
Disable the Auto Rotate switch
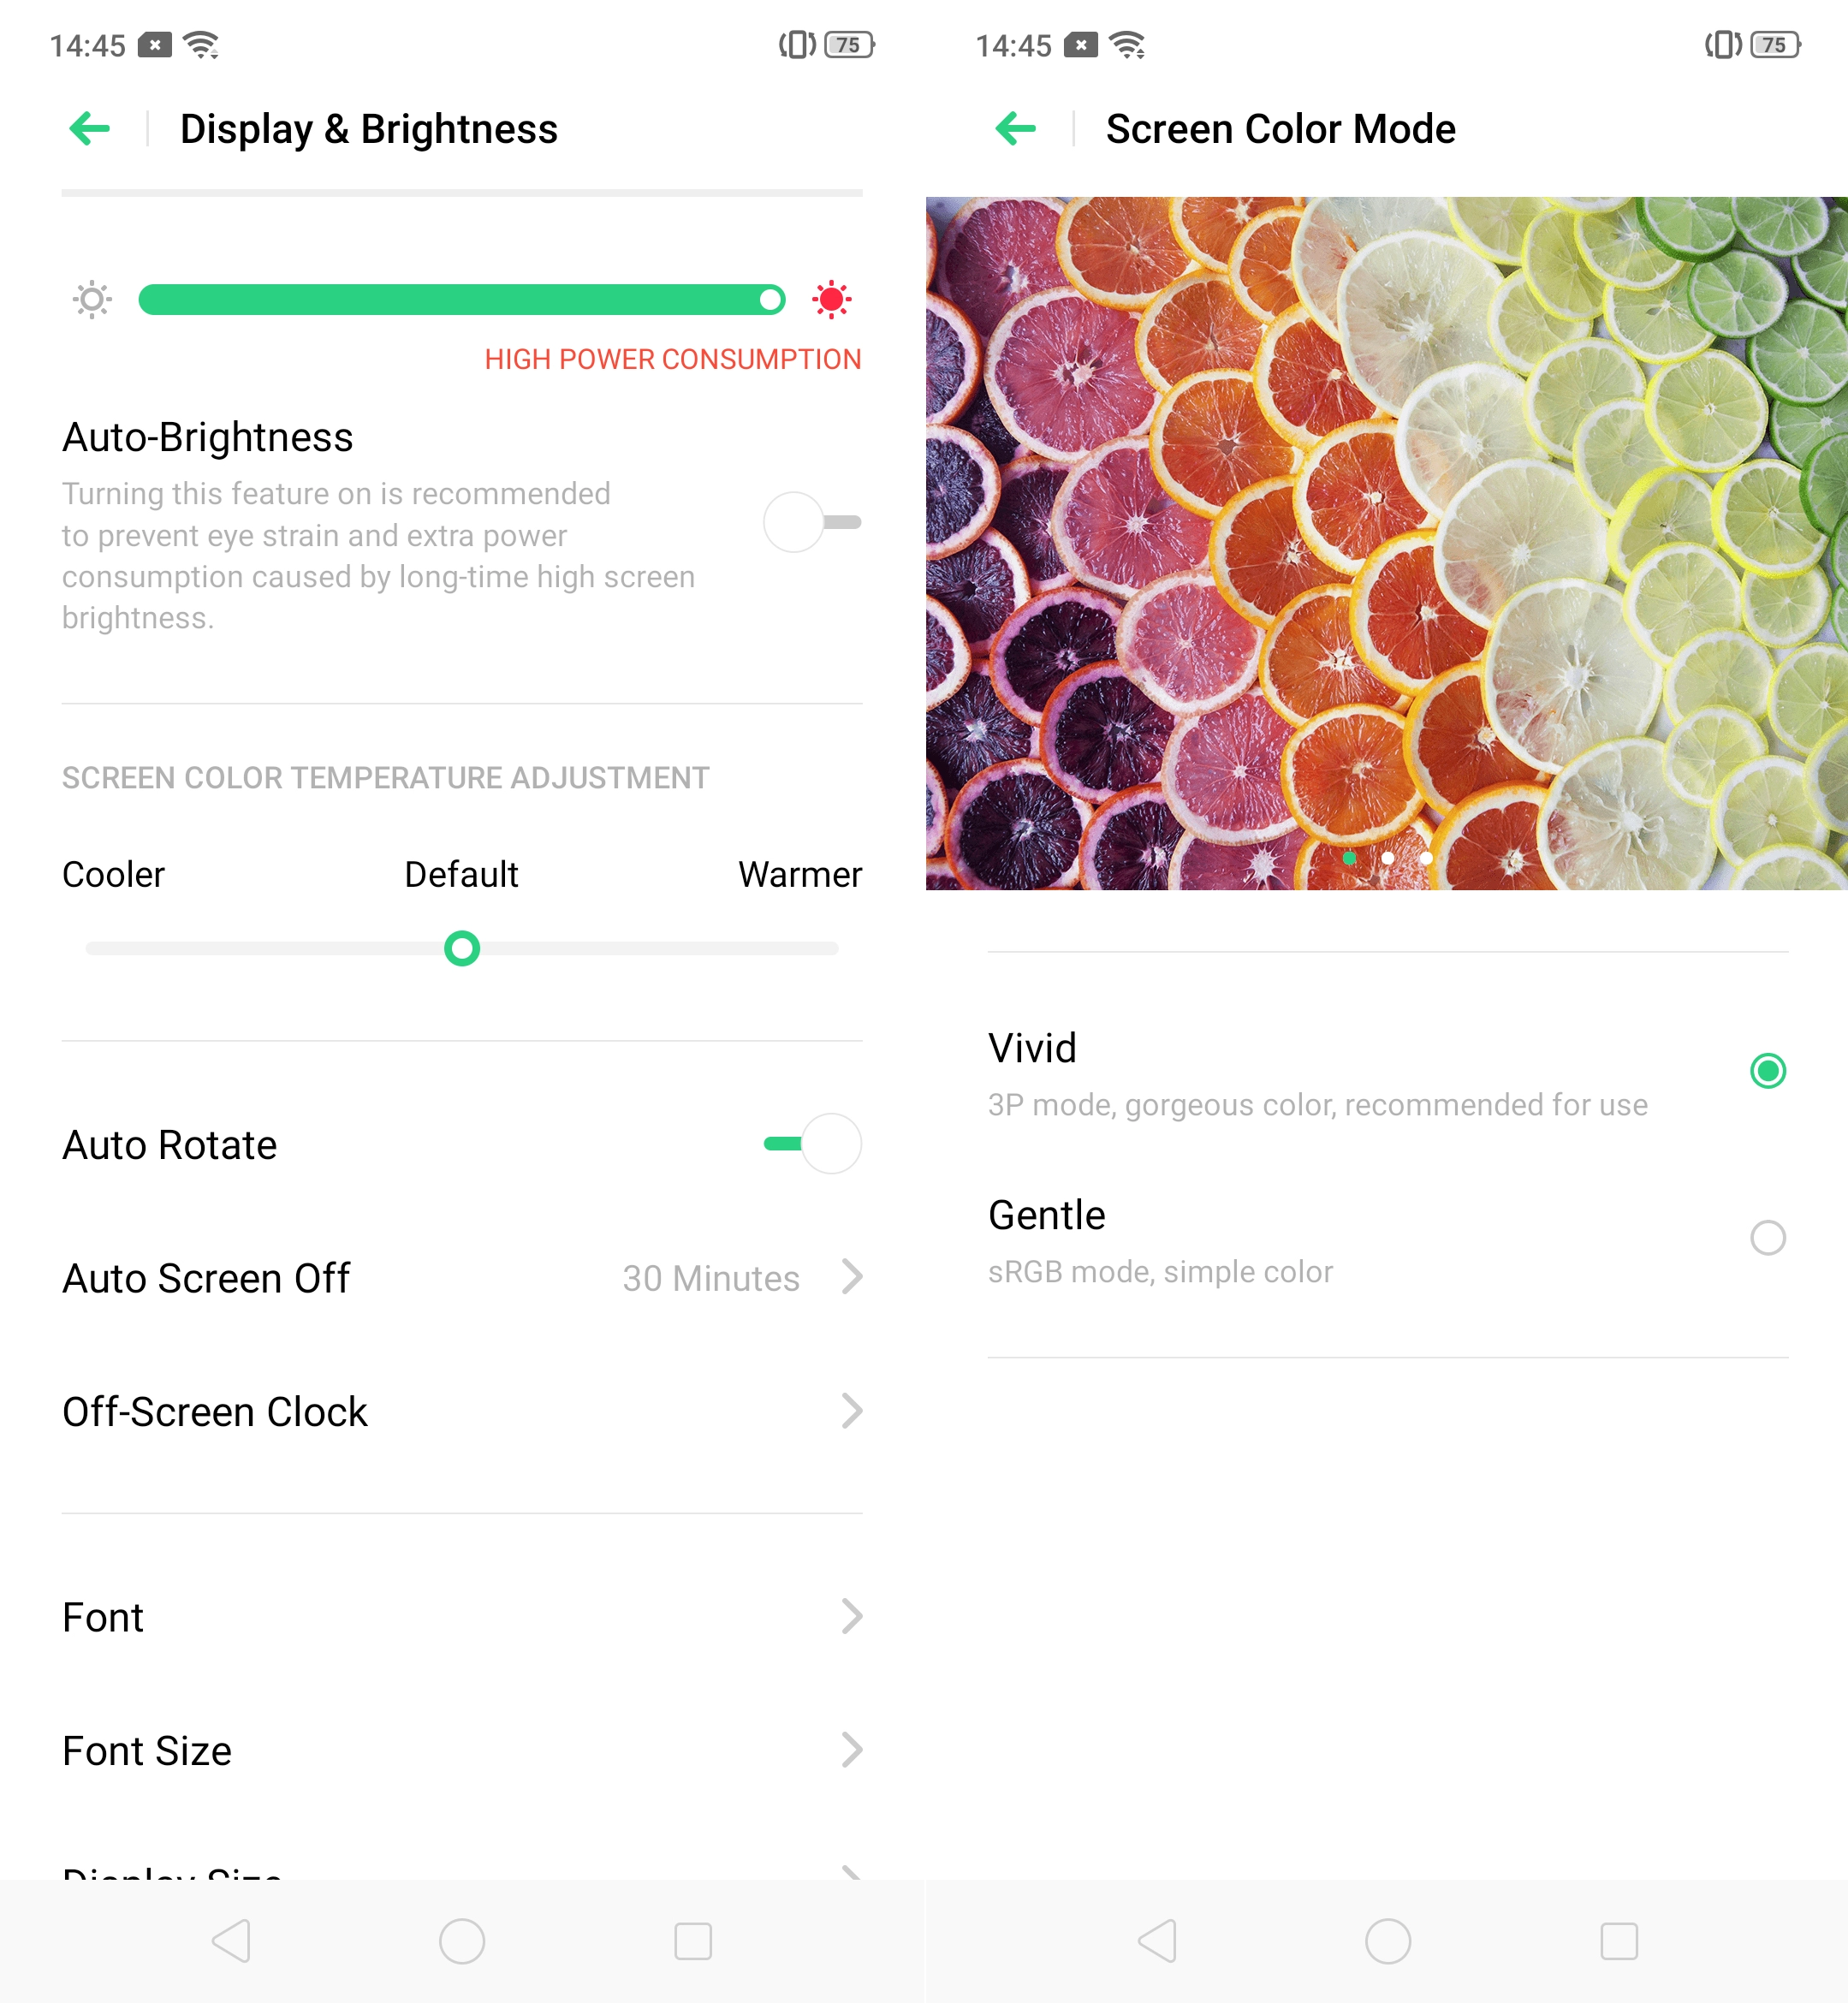(812, 1143)
